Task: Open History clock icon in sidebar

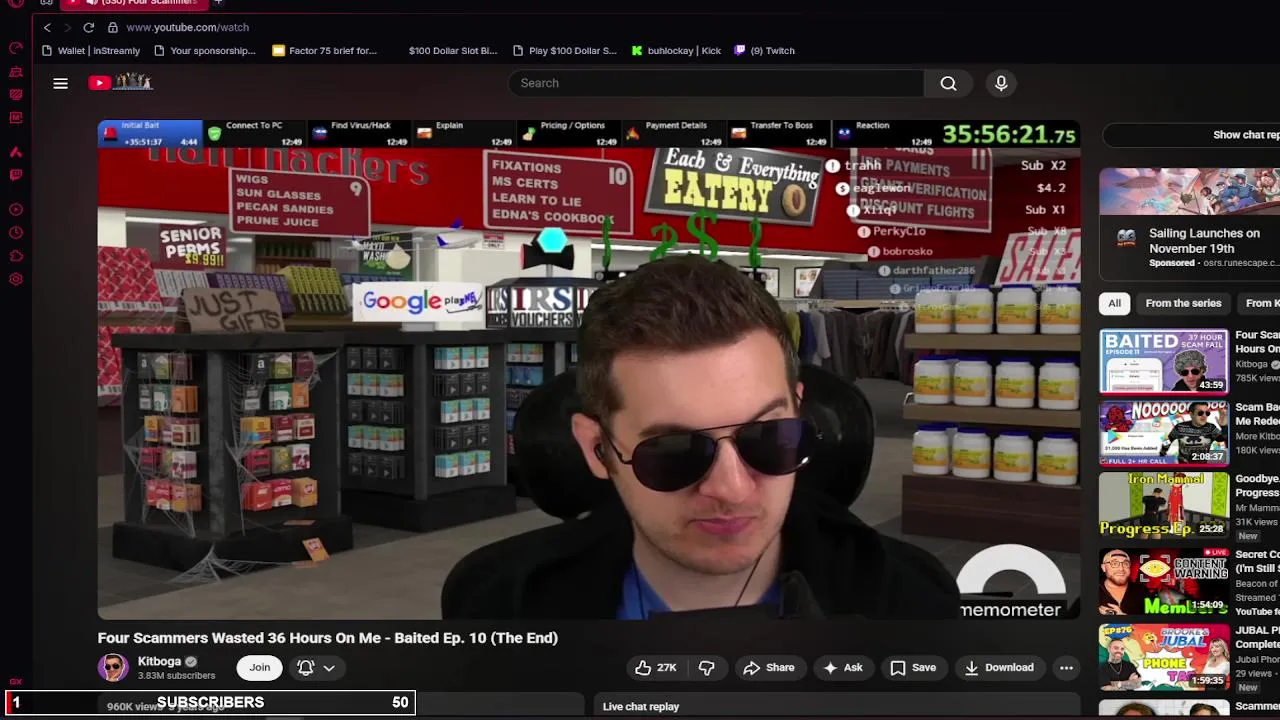Action: point(16,233)
